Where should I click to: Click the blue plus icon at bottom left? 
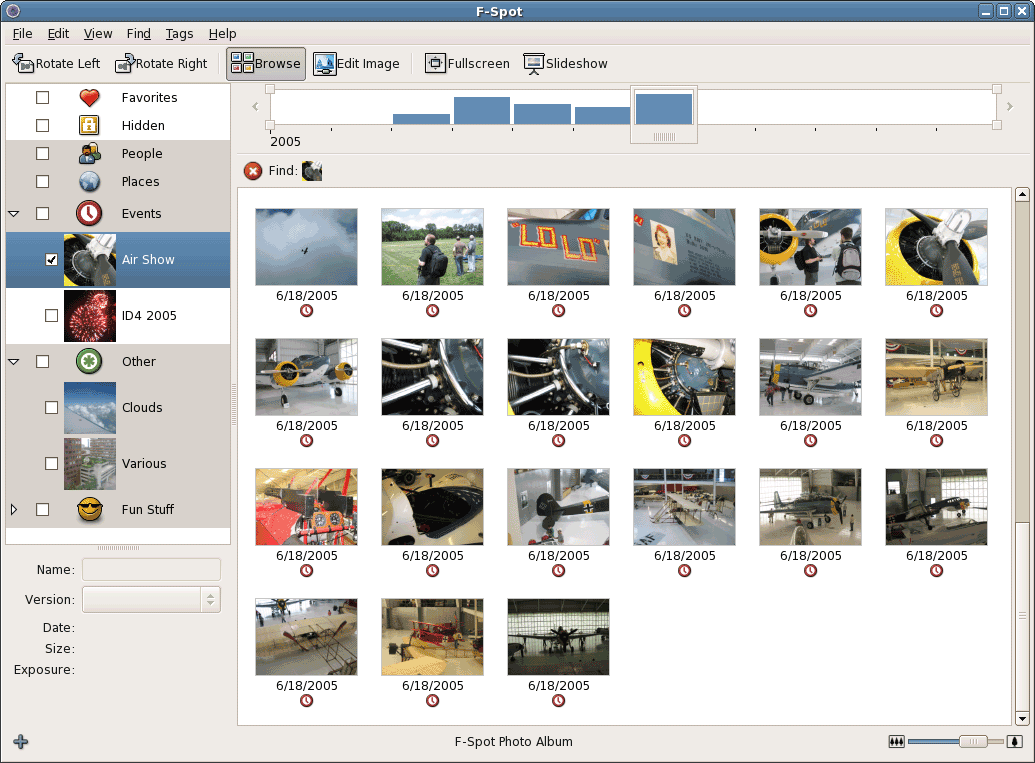pos(21,742)
